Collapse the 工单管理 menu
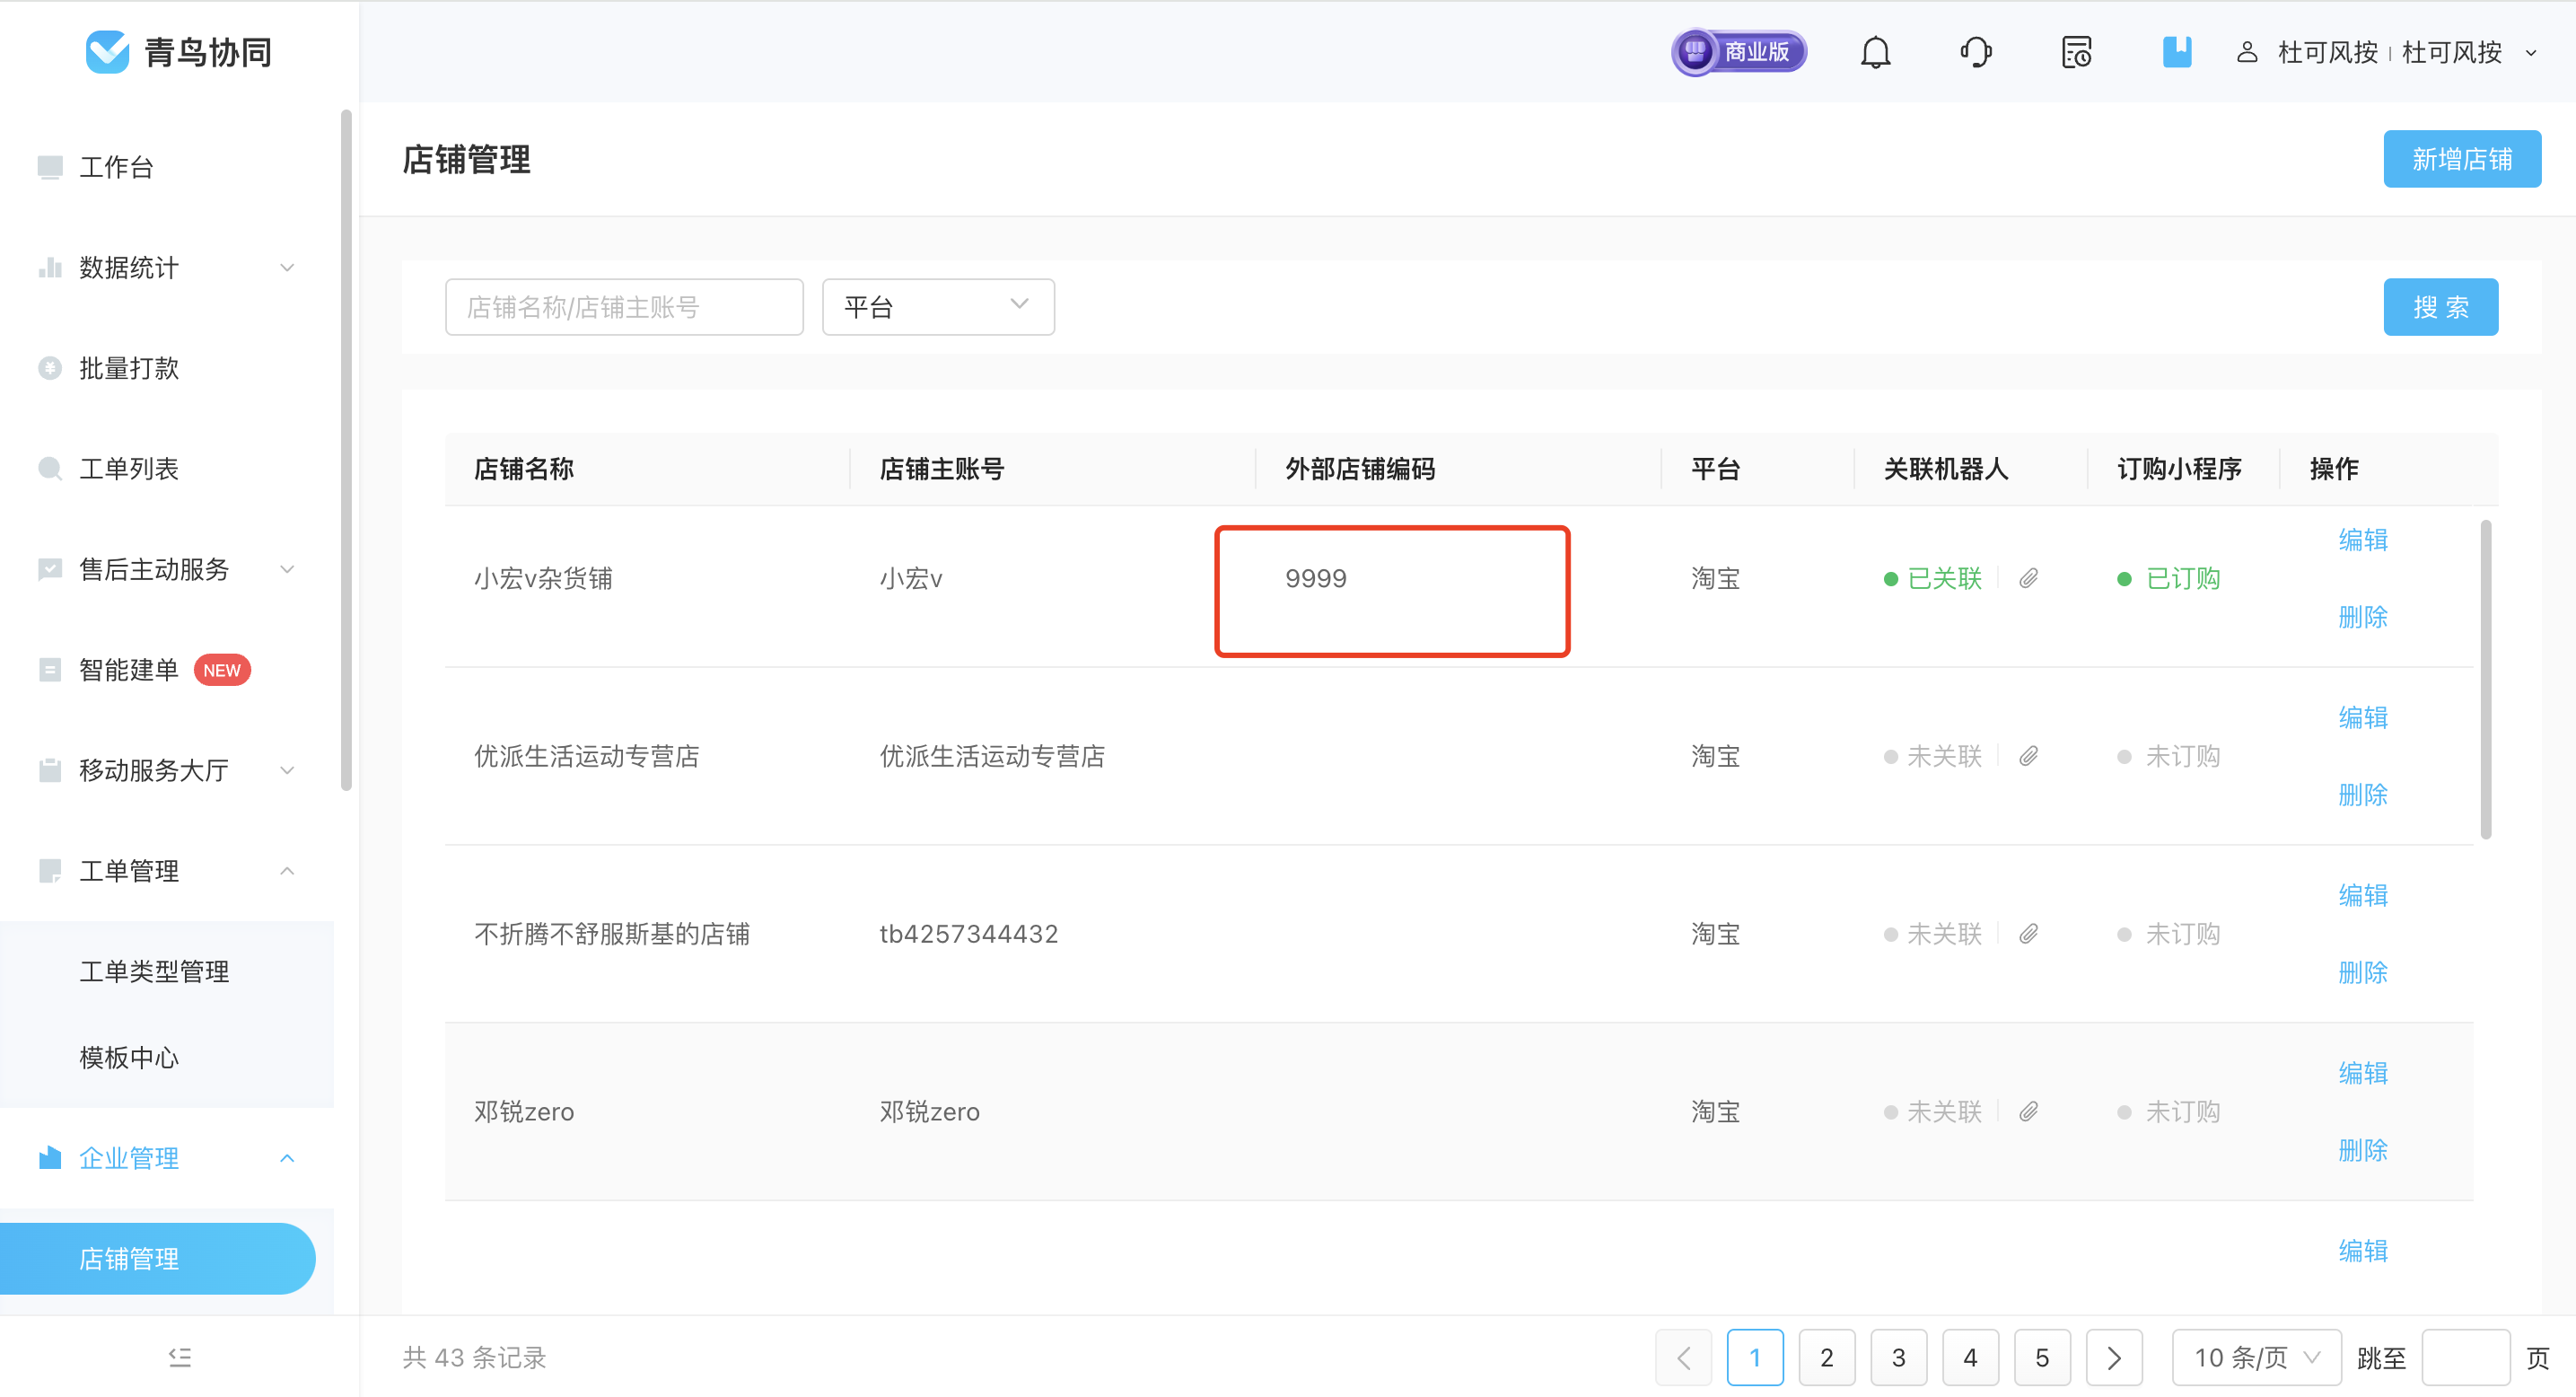The height and width of the screenshot is (1397, 2576). [287, 870]
